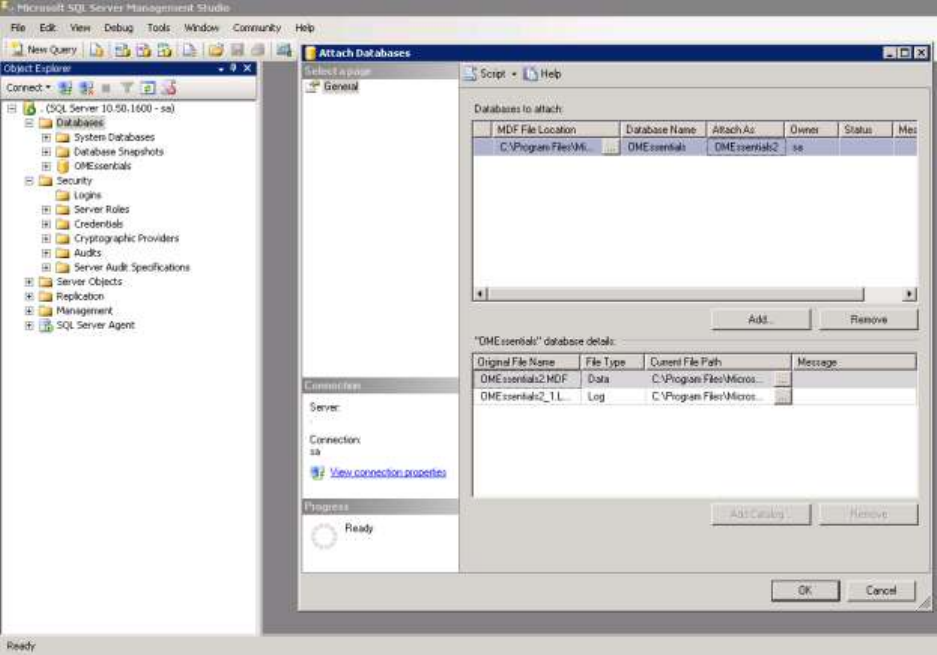Click the databases grid horizontal scrollbar thumb
Screen dimensions: 937x655
coord(676,294)
